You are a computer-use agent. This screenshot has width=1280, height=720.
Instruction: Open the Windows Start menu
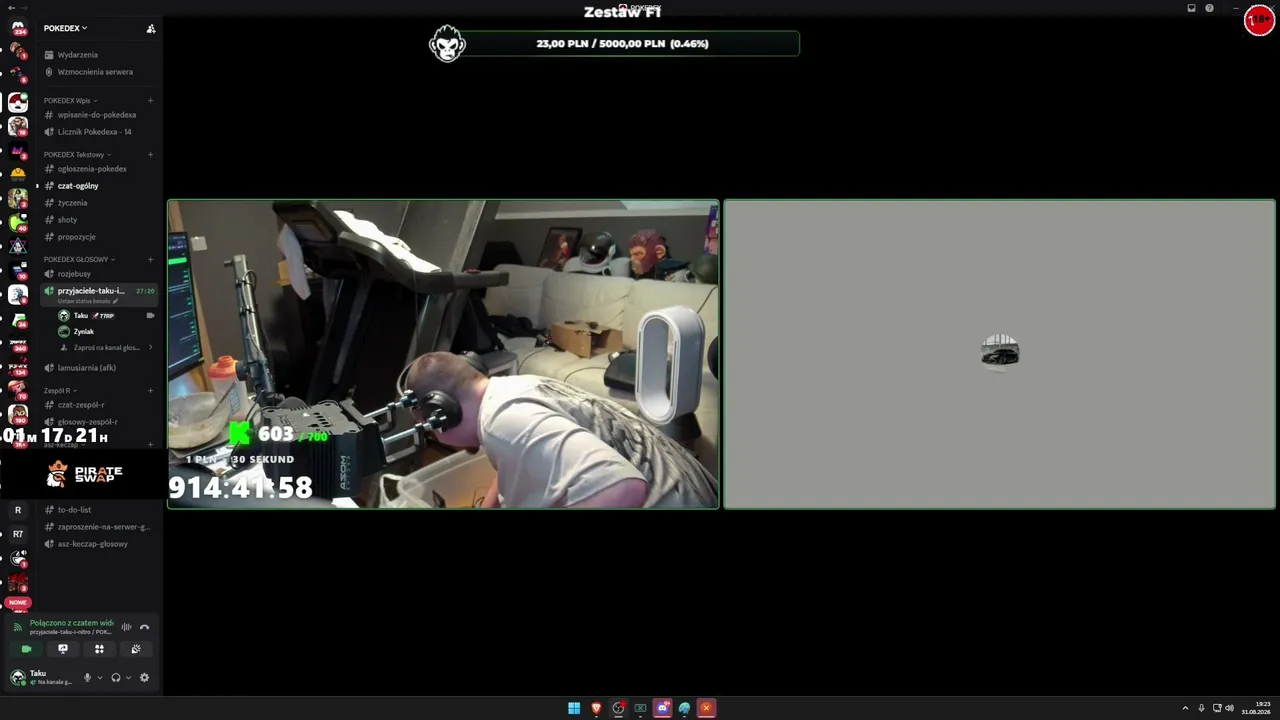pyautogui.click(x=574, y=709)
